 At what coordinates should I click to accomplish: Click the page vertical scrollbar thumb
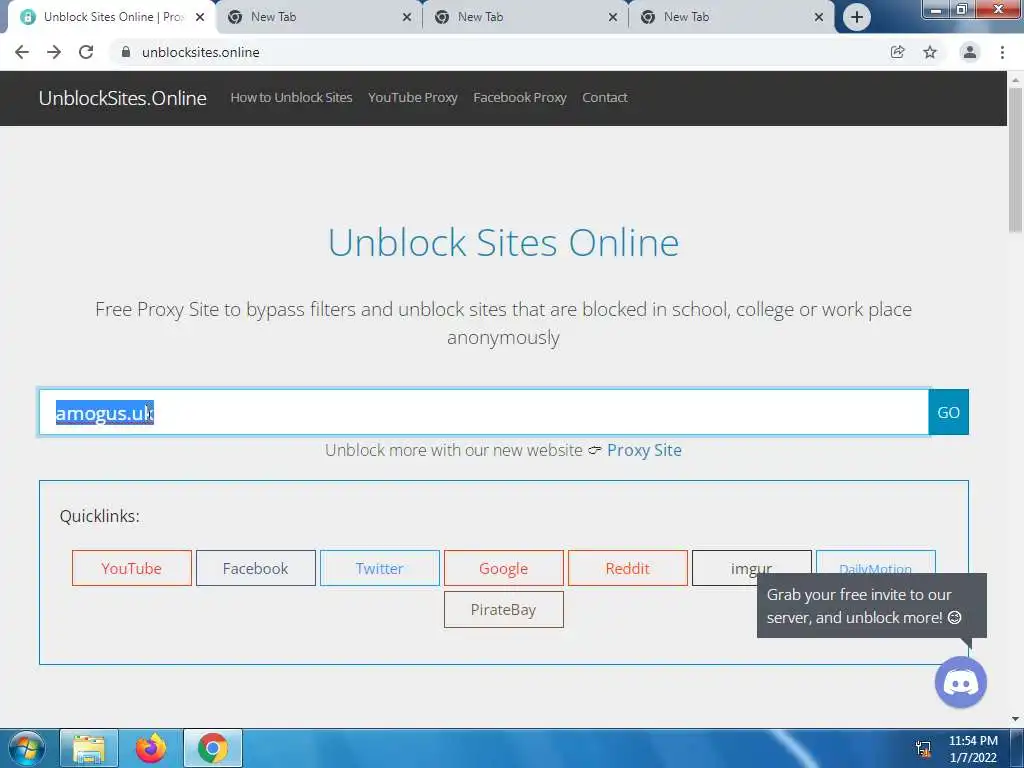(x=1015, y=159)
